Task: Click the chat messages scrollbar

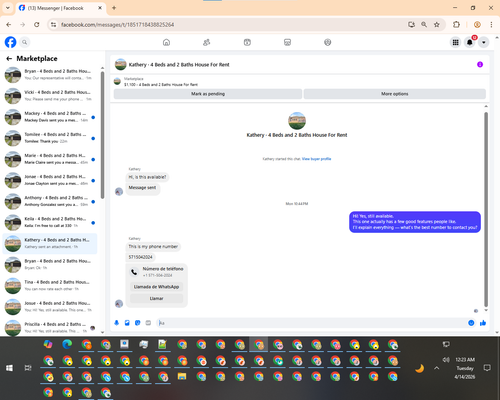Action: coord(486,209)
